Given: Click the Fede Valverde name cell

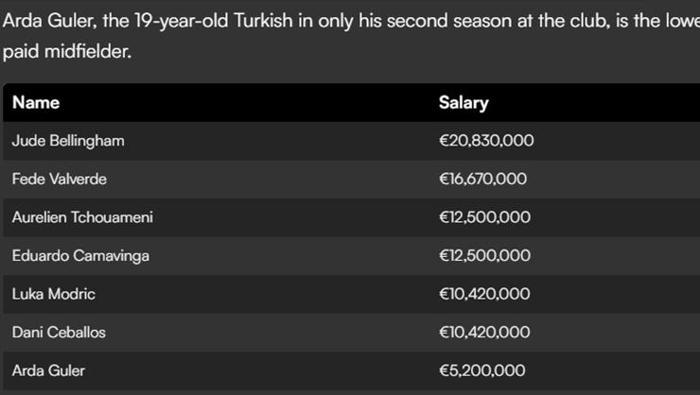Looking at the screenshot, I should [59, 179].
